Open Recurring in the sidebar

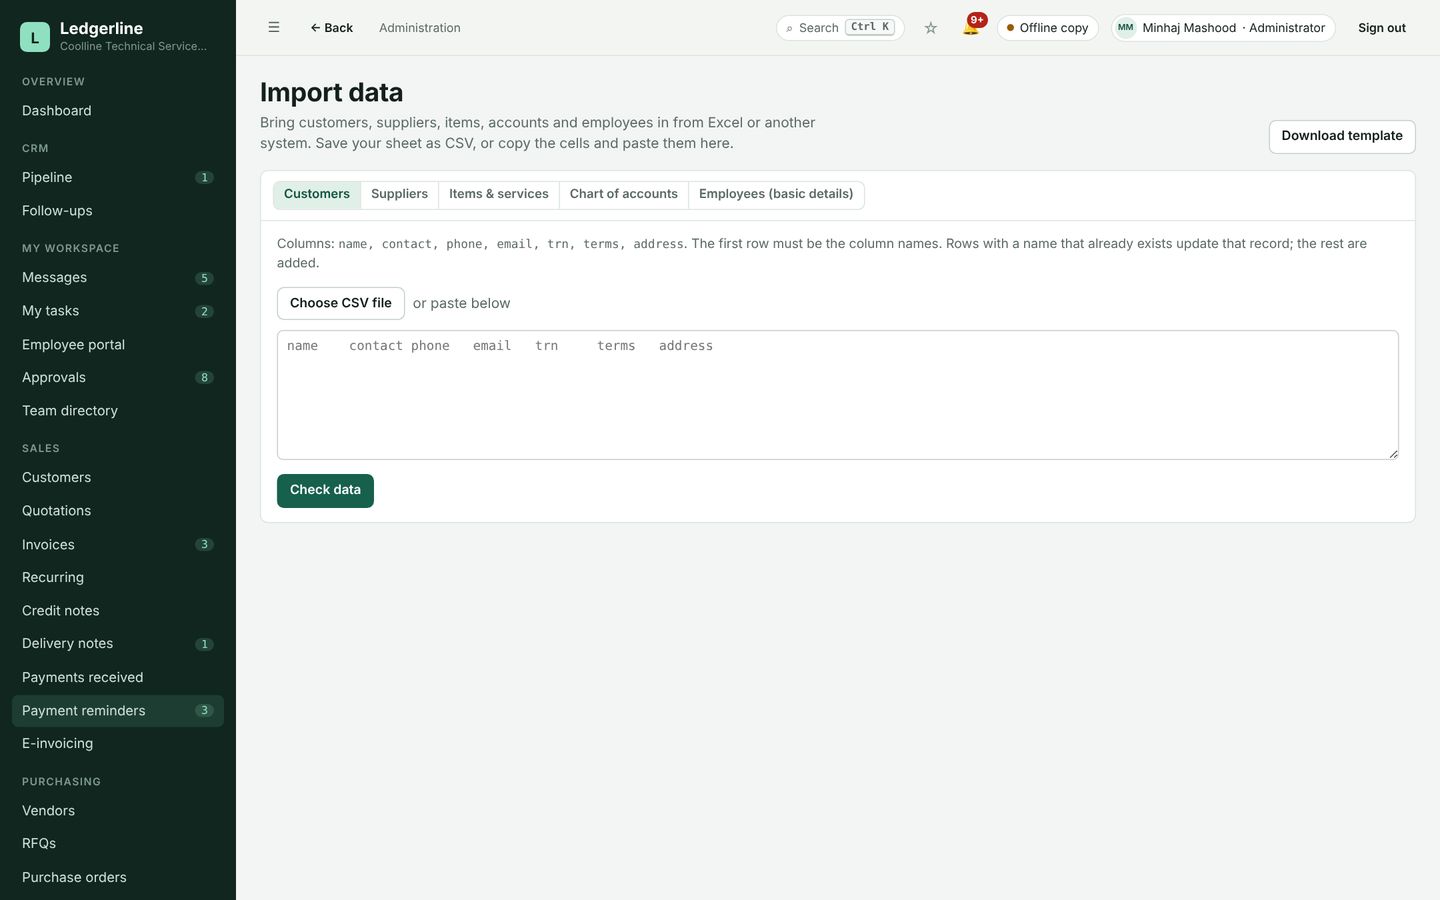118,578
